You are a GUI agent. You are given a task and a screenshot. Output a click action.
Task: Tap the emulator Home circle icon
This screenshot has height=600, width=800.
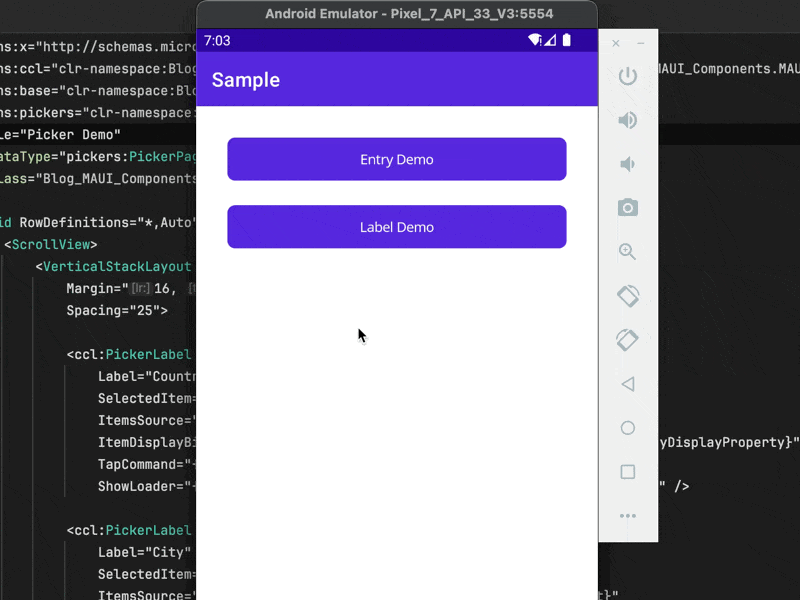[628, 428]
